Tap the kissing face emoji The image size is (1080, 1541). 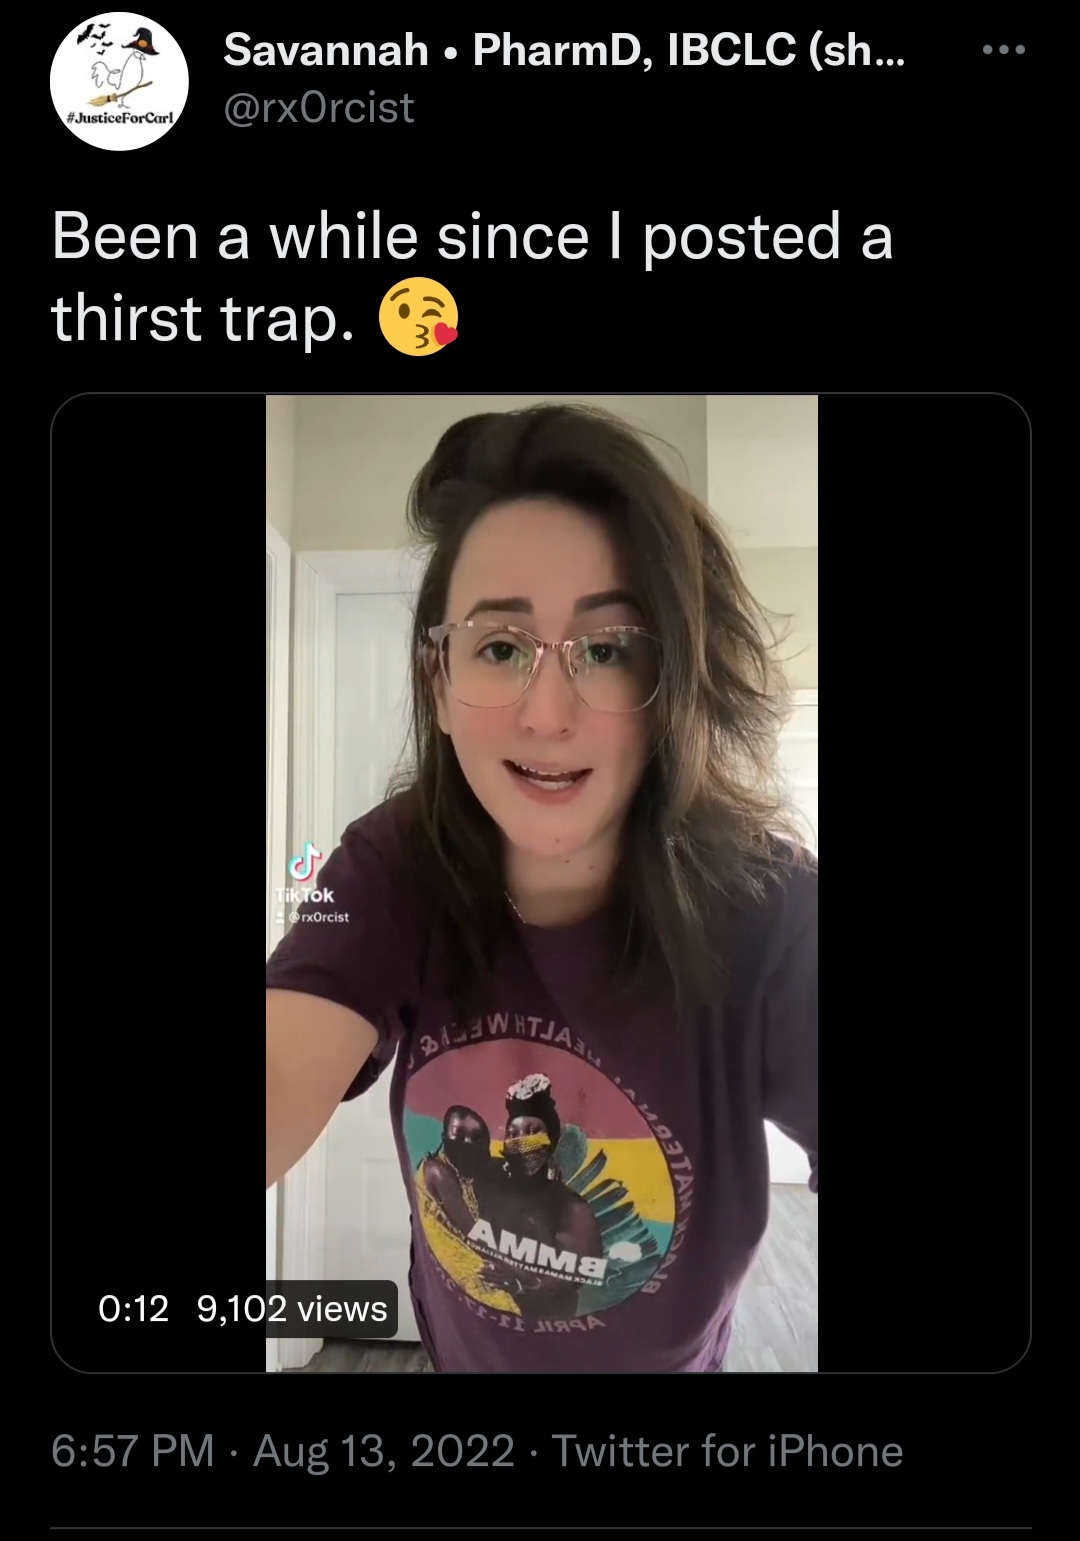[x=418, y=317]
